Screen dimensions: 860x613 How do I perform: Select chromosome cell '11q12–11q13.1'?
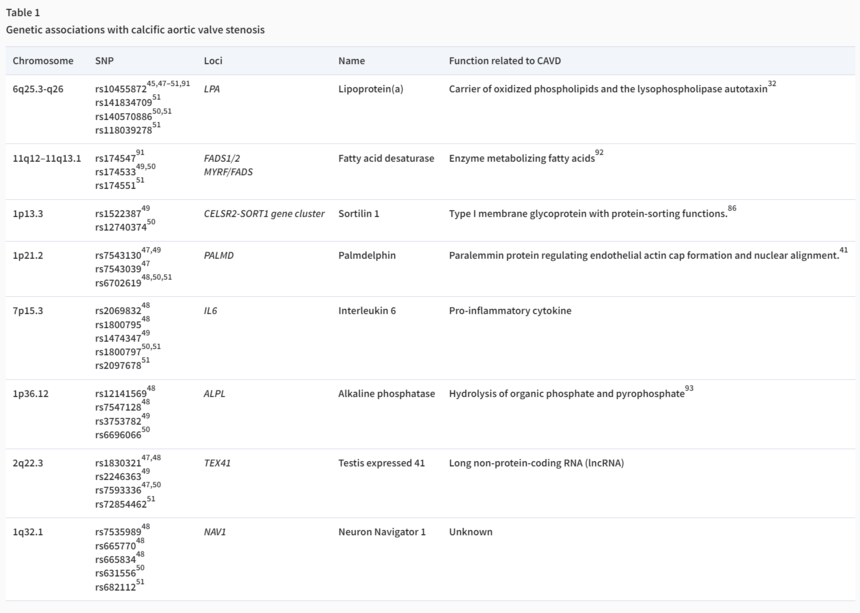coord(47,158)
